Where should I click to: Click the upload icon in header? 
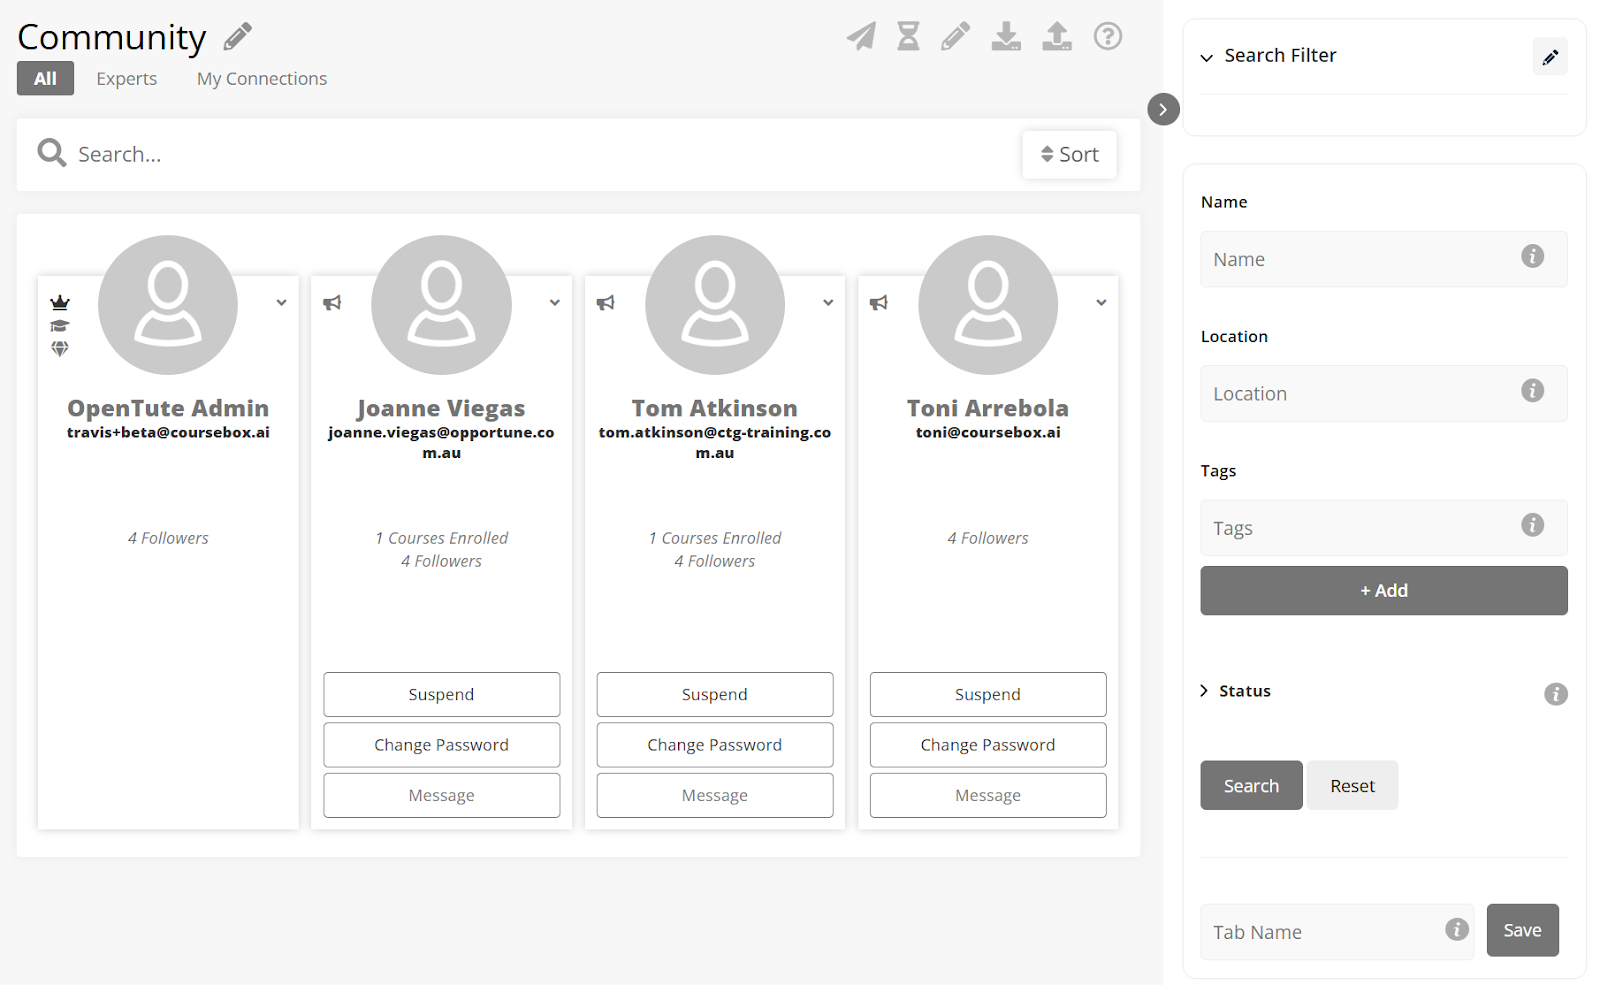click(1057, 37)
